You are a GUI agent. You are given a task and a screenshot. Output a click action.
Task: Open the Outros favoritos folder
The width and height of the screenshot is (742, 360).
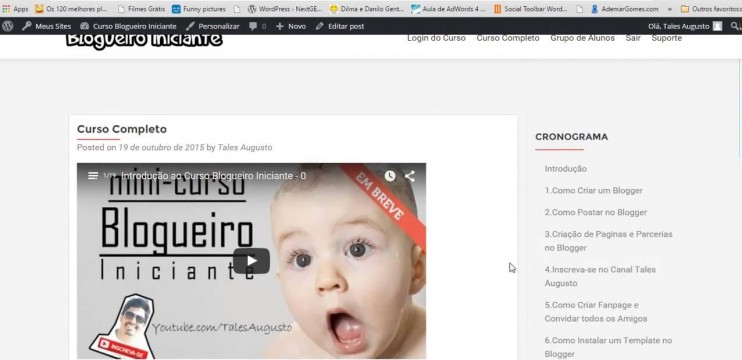(711, 9)
